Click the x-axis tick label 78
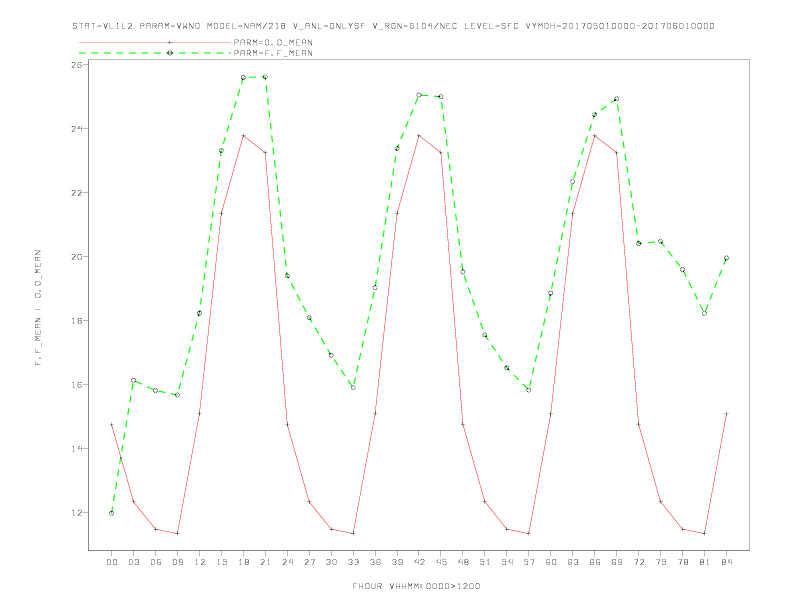This screenshot has height=612, width=792. (682, 562)
